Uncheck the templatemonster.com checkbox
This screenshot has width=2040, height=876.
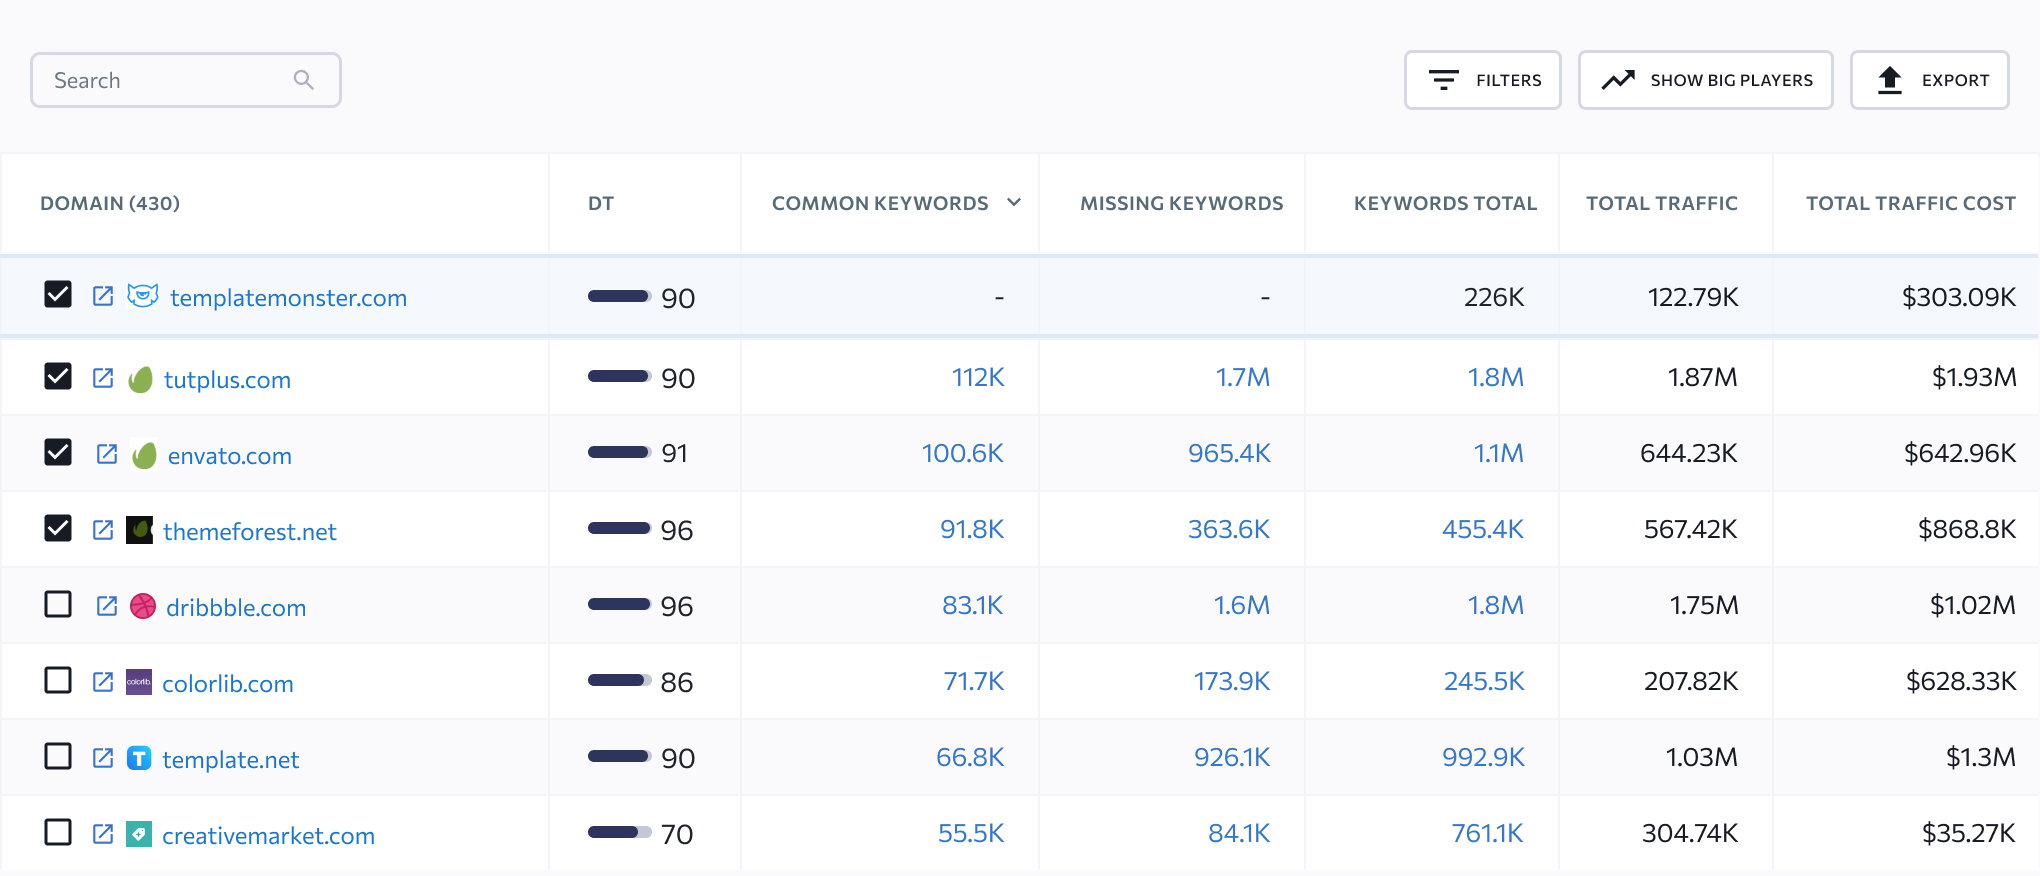pos(58,294)
